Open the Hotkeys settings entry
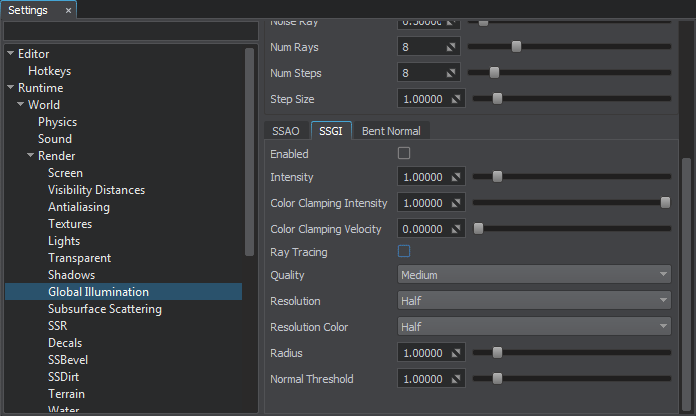 49,71
